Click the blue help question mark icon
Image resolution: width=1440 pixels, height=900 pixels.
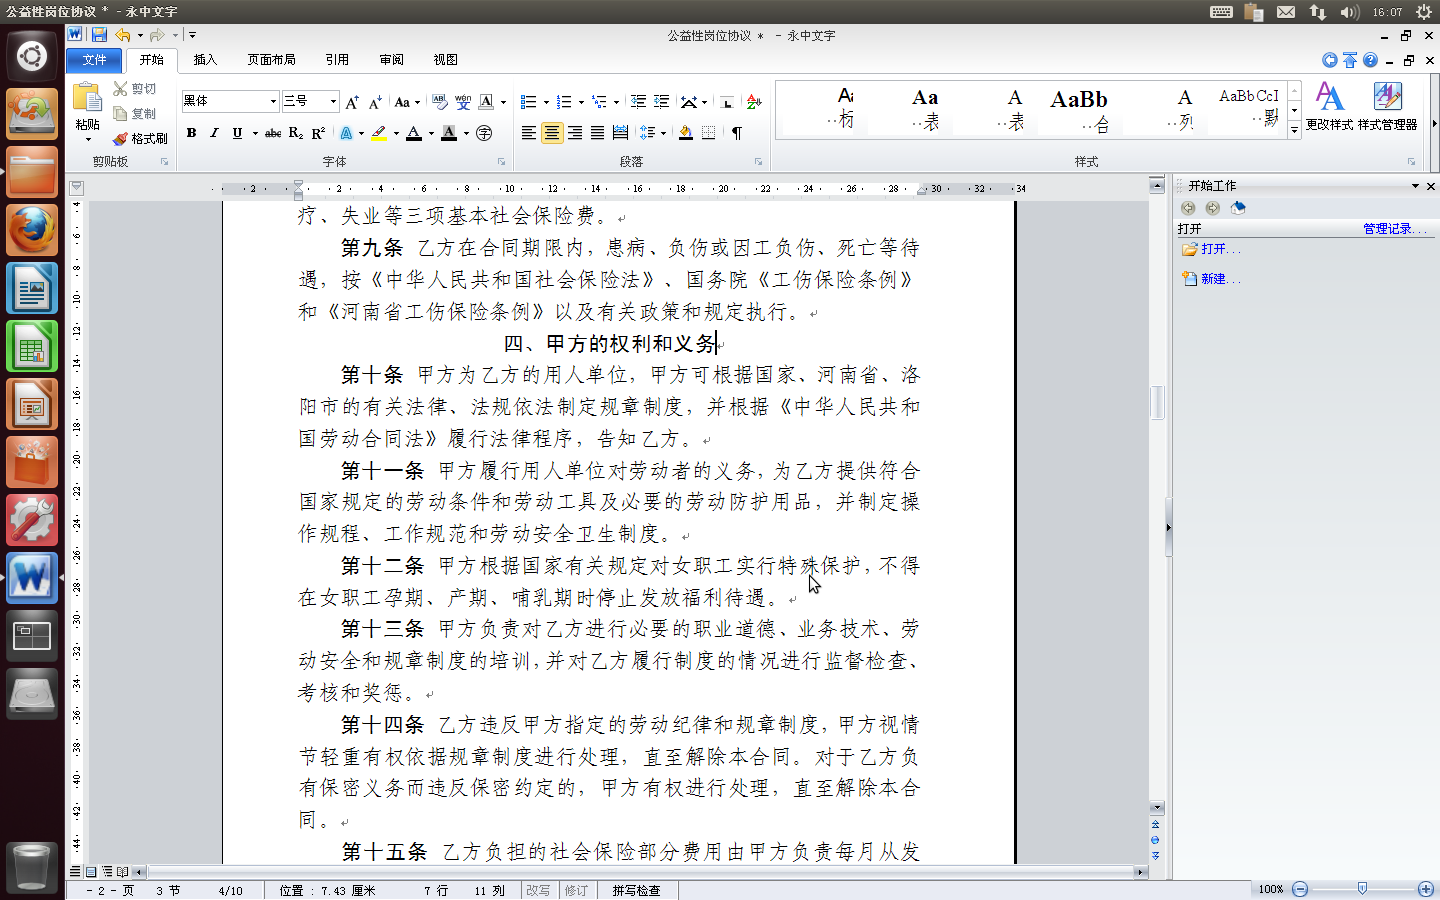coord(1370,60)
